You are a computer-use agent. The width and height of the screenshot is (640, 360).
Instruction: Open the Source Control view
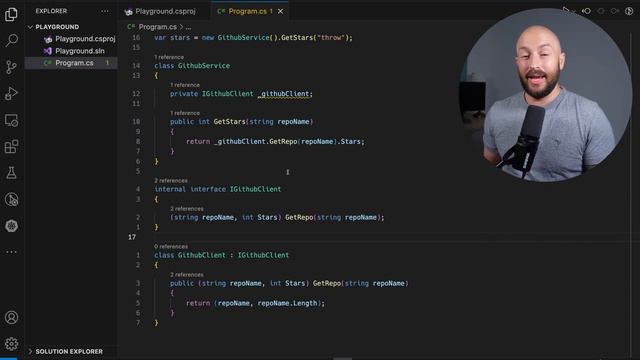(x=11, y=67)
